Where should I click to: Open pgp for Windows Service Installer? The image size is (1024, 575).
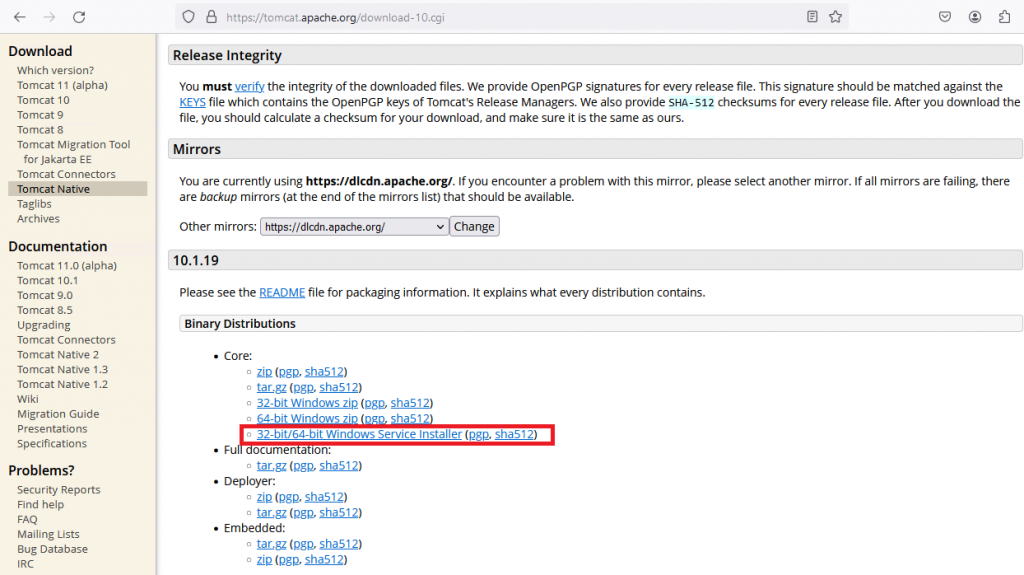[x=479, y=435]
